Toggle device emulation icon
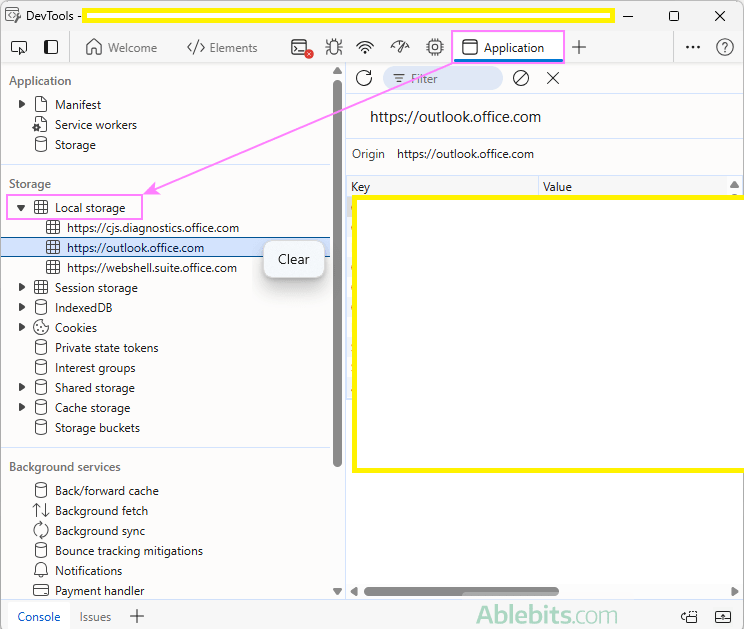 (x=51, y=47)
